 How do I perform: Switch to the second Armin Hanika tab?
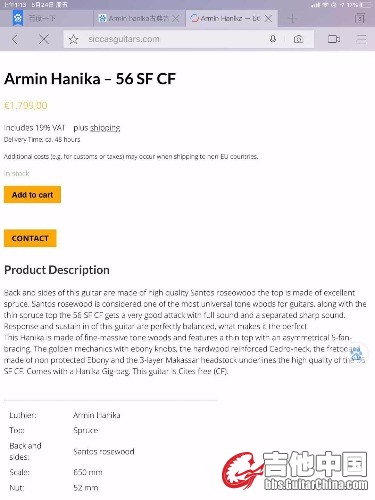pos(134,18)
